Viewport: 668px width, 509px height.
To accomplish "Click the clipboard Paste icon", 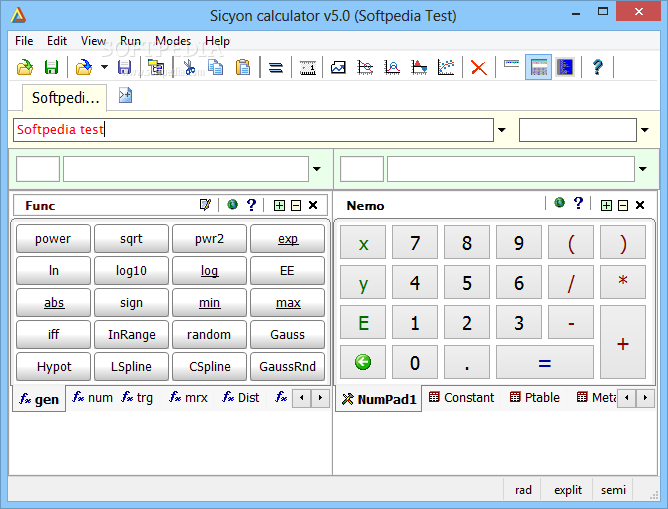I will pyautogui.click(x=243, y=67).
